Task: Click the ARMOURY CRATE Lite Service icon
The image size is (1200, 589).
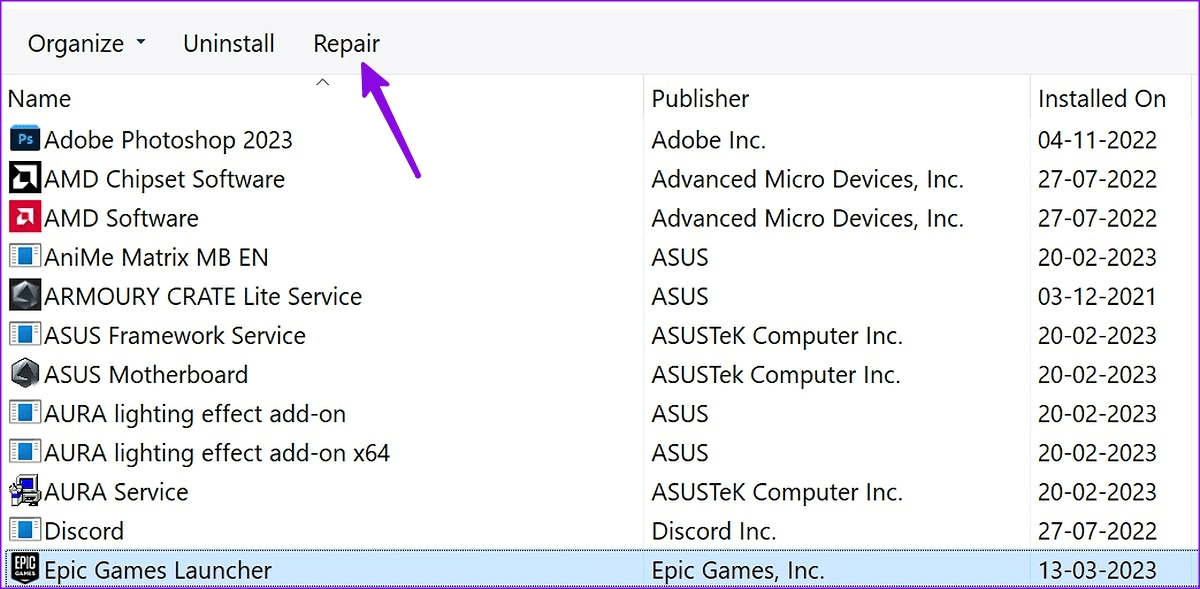Action: pyautogui.click(x=24, y=296)
